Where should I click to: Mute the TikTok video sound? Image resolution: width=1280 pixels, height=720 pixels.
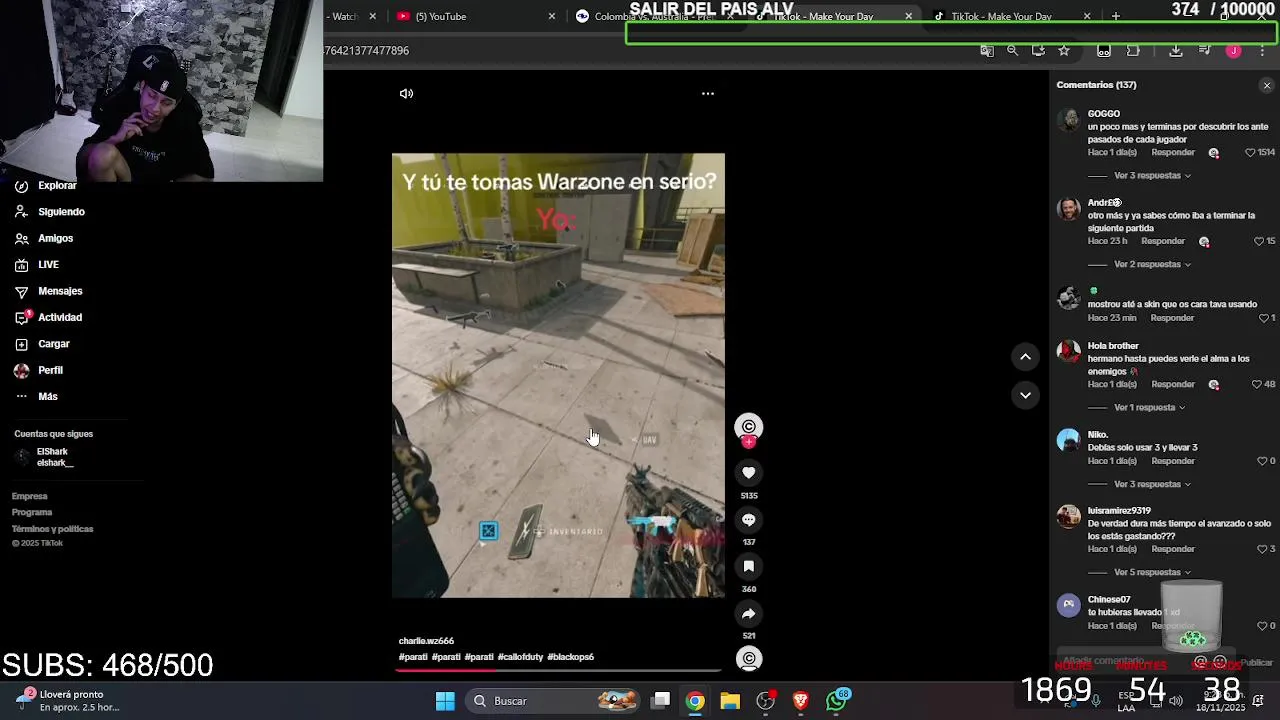(x=406, y=93)
